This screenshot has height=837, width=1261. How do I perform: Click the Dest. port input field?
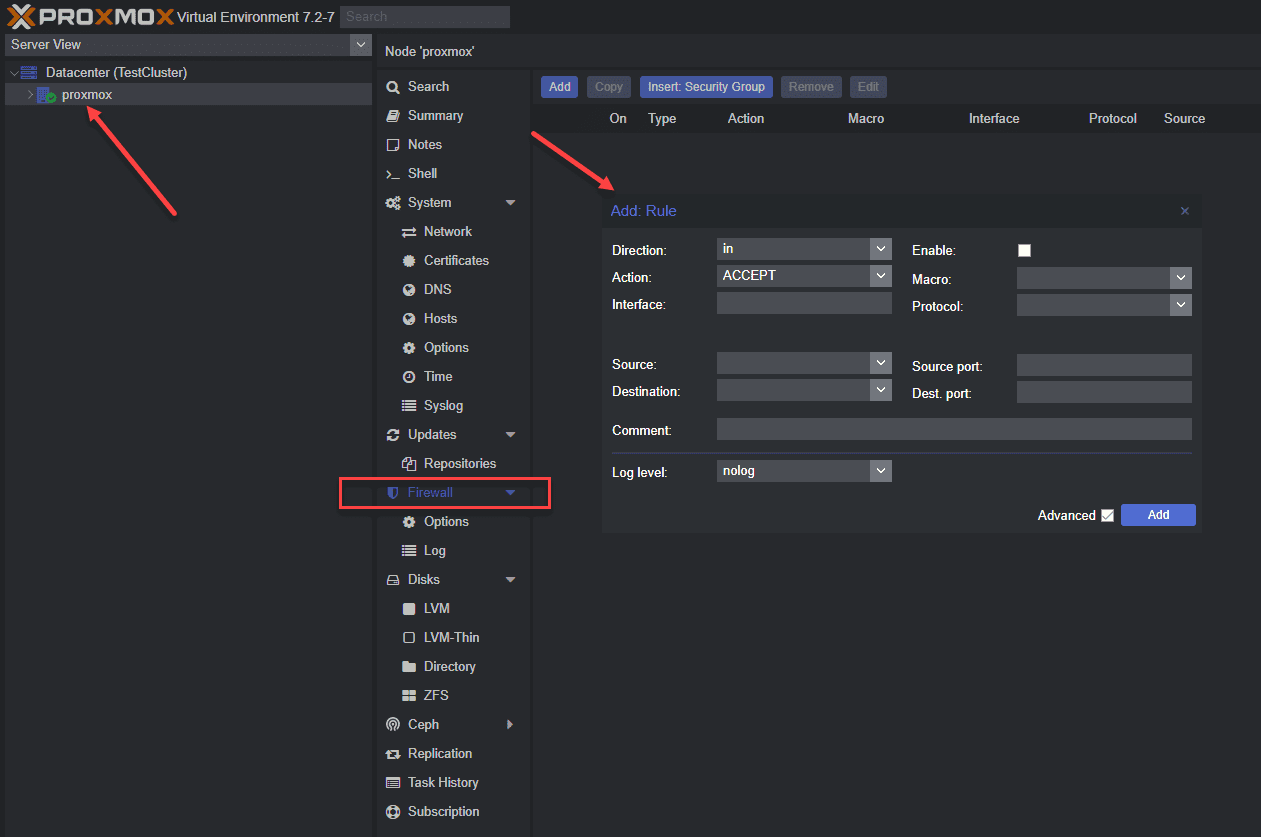1104,392
